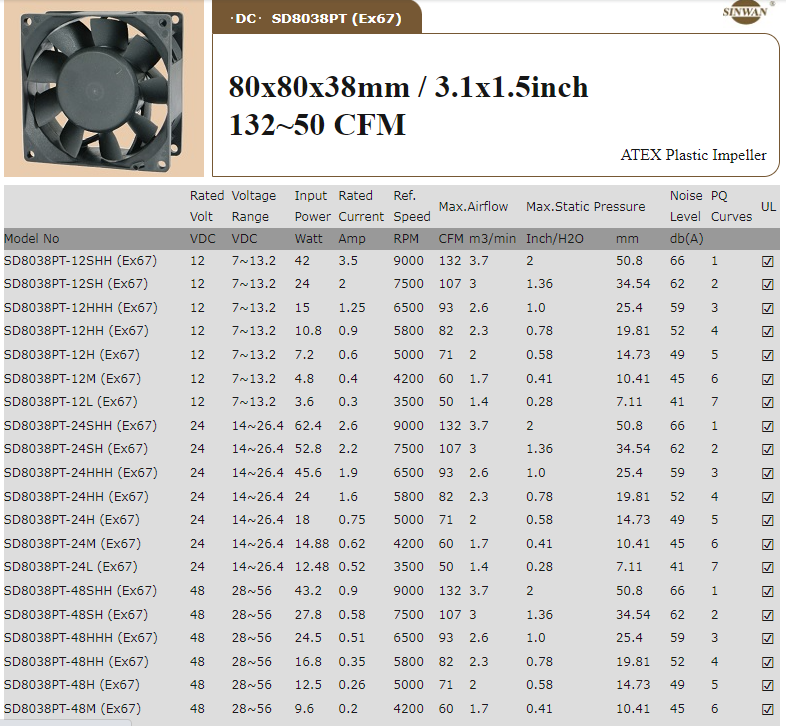Click model SD8038PT-12SH (Ex67)
Screen dimensions: 786x726
click(x=76, y=284)
